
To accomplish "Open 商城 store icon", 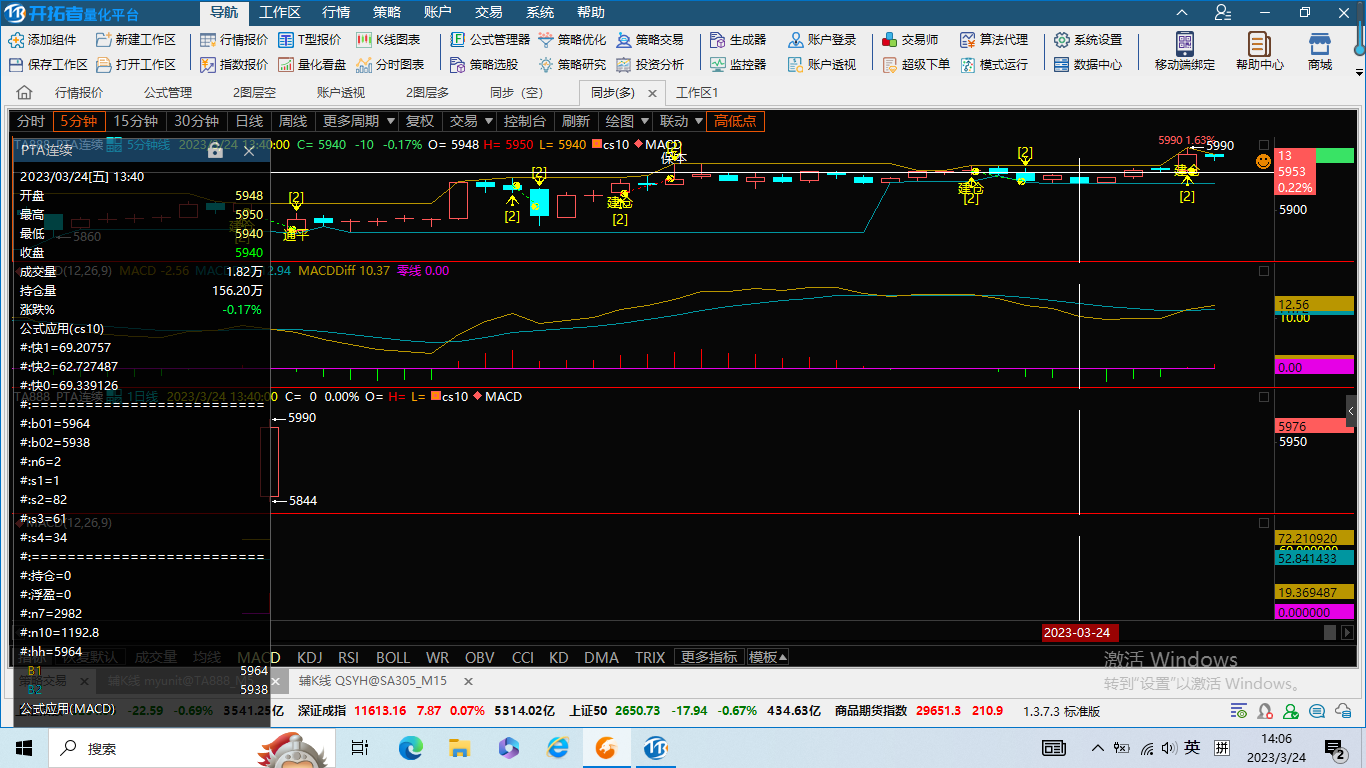I will coord(1320,45).
